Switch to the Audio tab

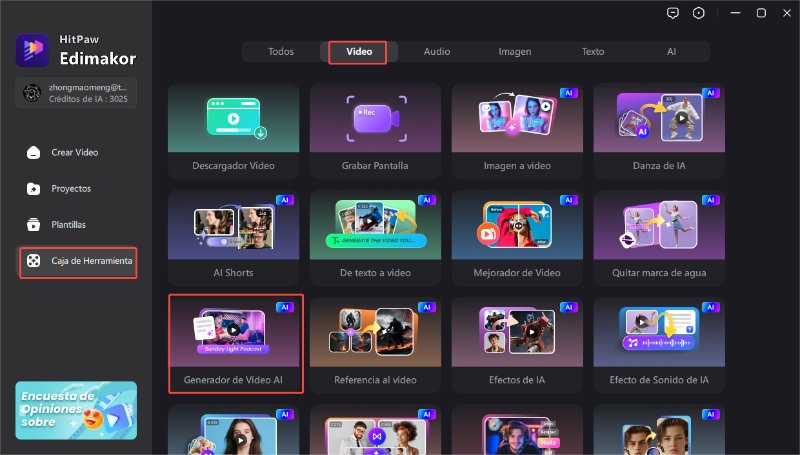click(437, 51)
